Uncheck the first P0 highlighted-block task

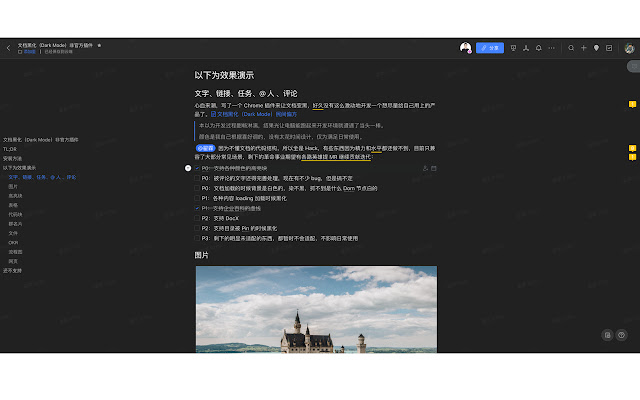197,168
